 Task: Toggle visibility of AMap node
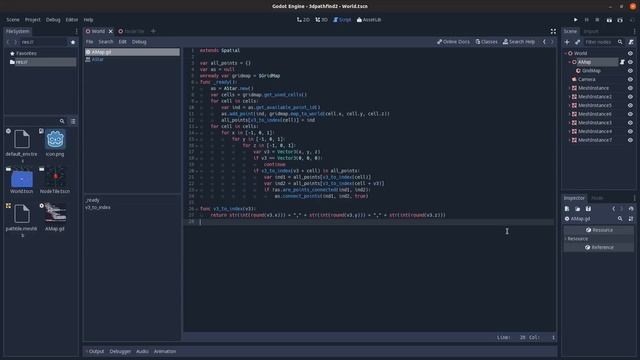(x=630, y=62)
